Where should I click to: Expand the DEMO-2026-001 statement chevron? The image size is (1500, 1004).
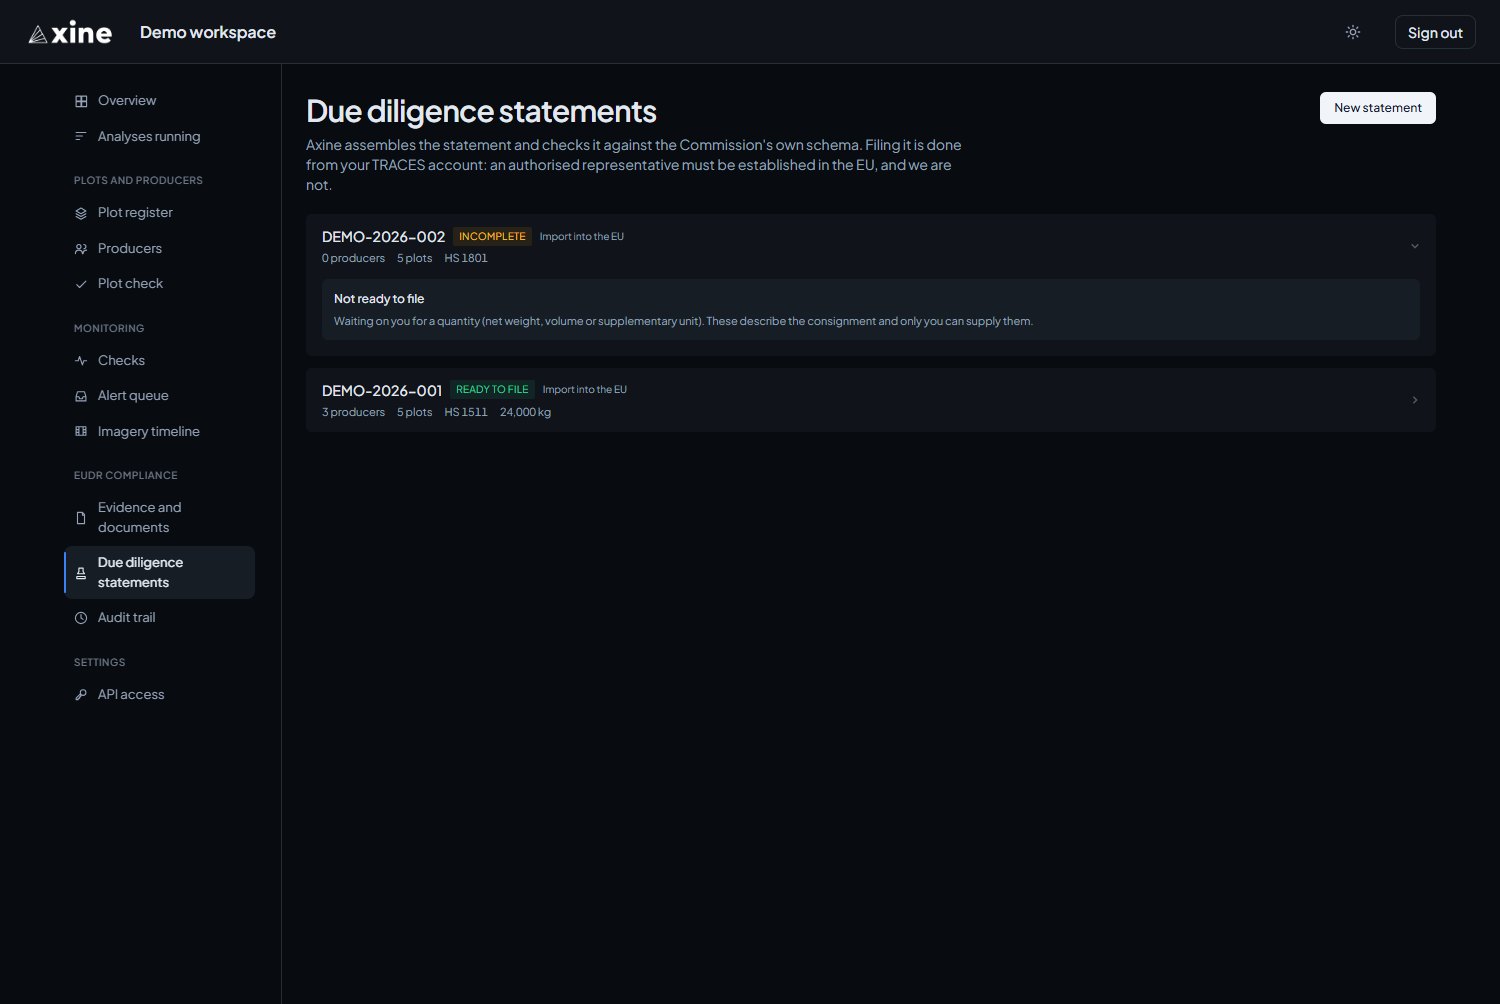click(1414, 400)
